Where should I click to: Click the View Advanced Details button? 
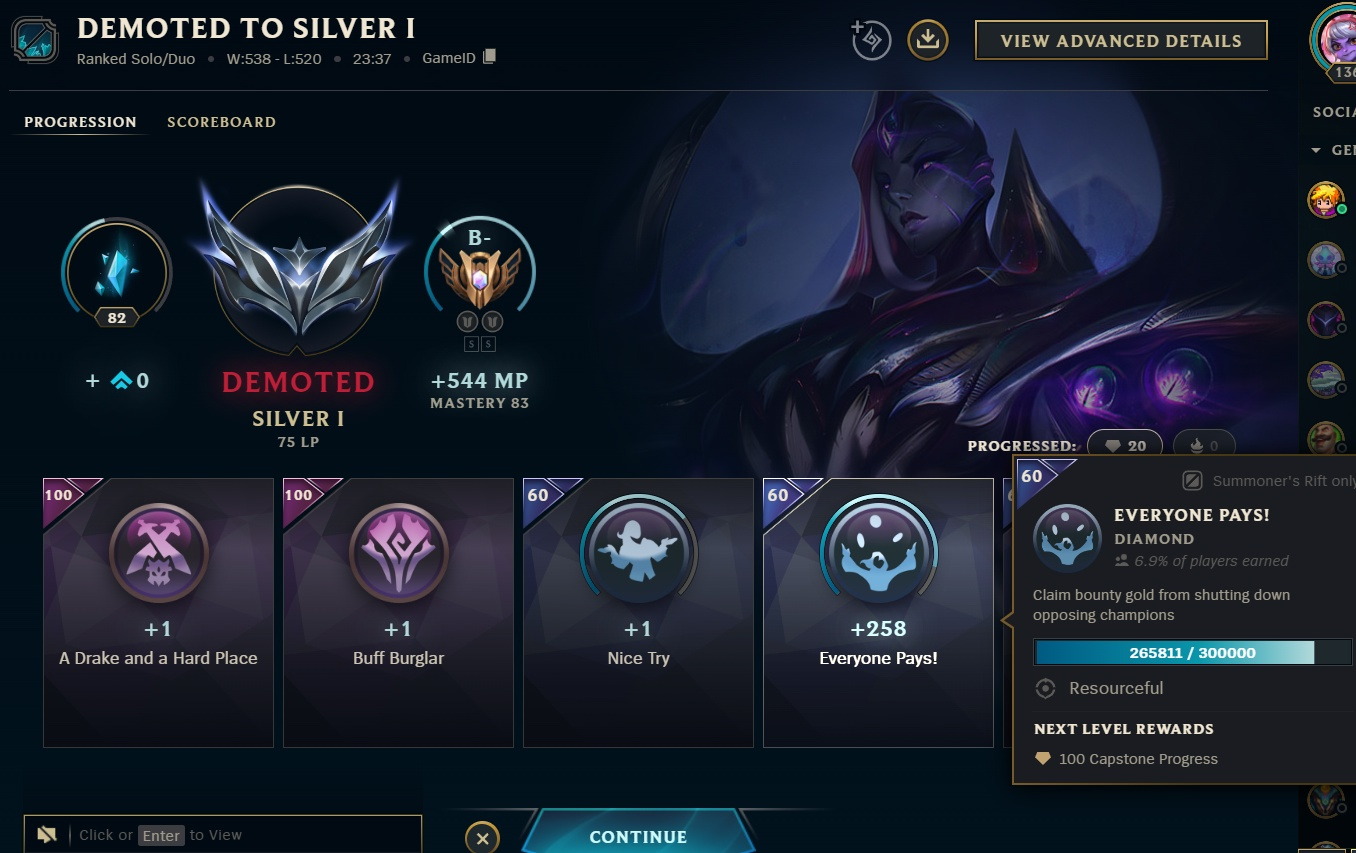point(1121,41)
